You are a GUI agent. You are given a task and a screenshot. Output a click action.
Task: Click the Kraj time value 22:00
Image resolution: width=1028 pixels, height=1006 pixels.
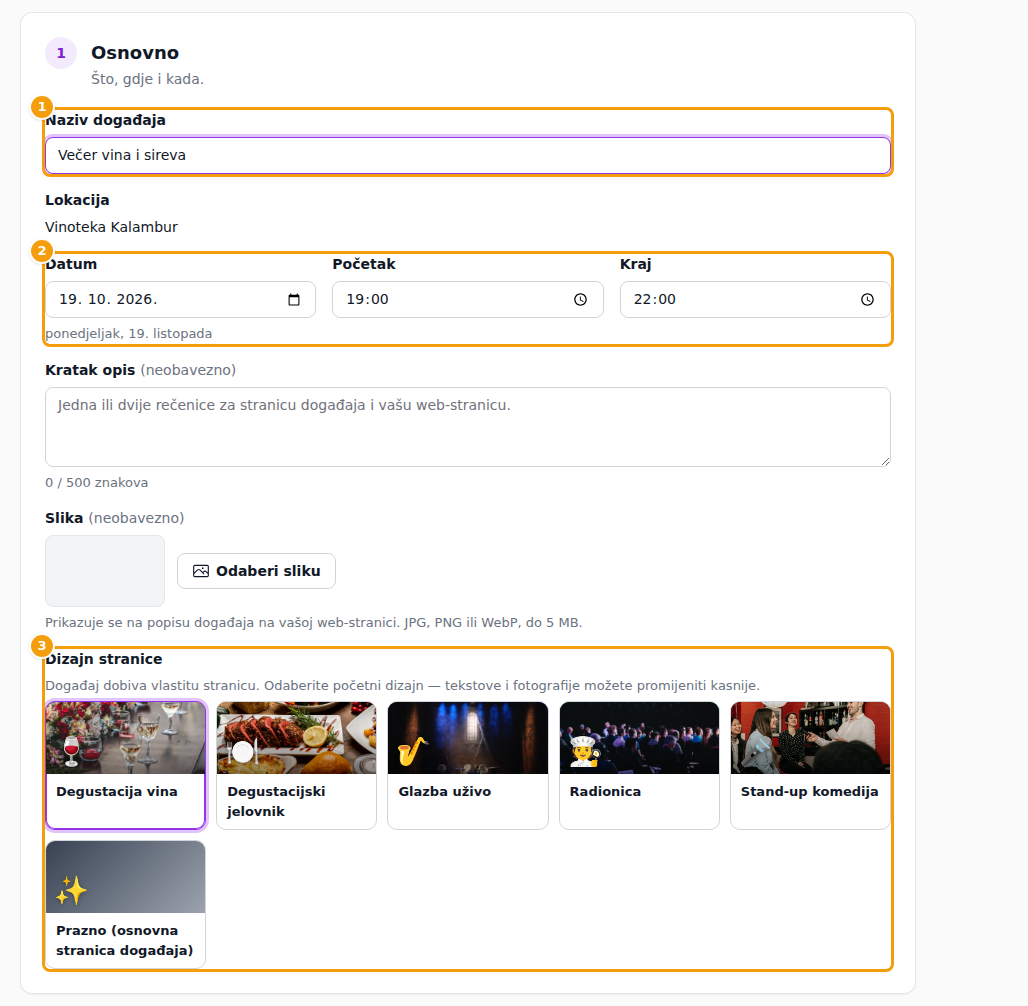[654, 300]
